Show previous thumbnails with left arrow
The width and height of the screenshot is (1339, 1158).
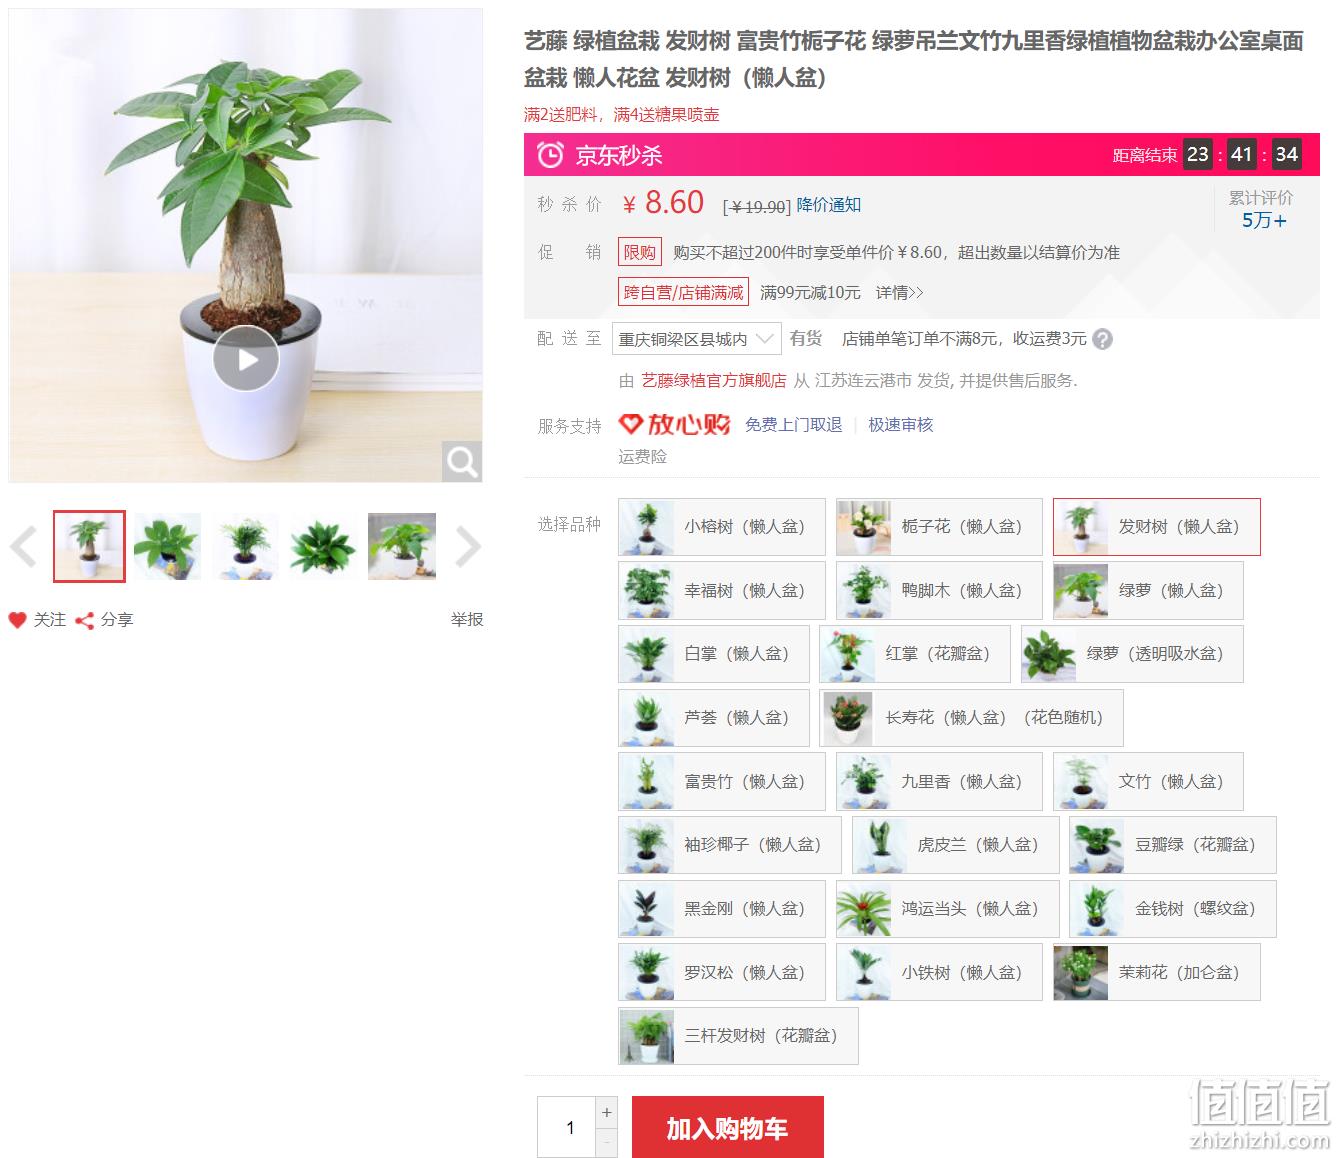click(23, 546)
